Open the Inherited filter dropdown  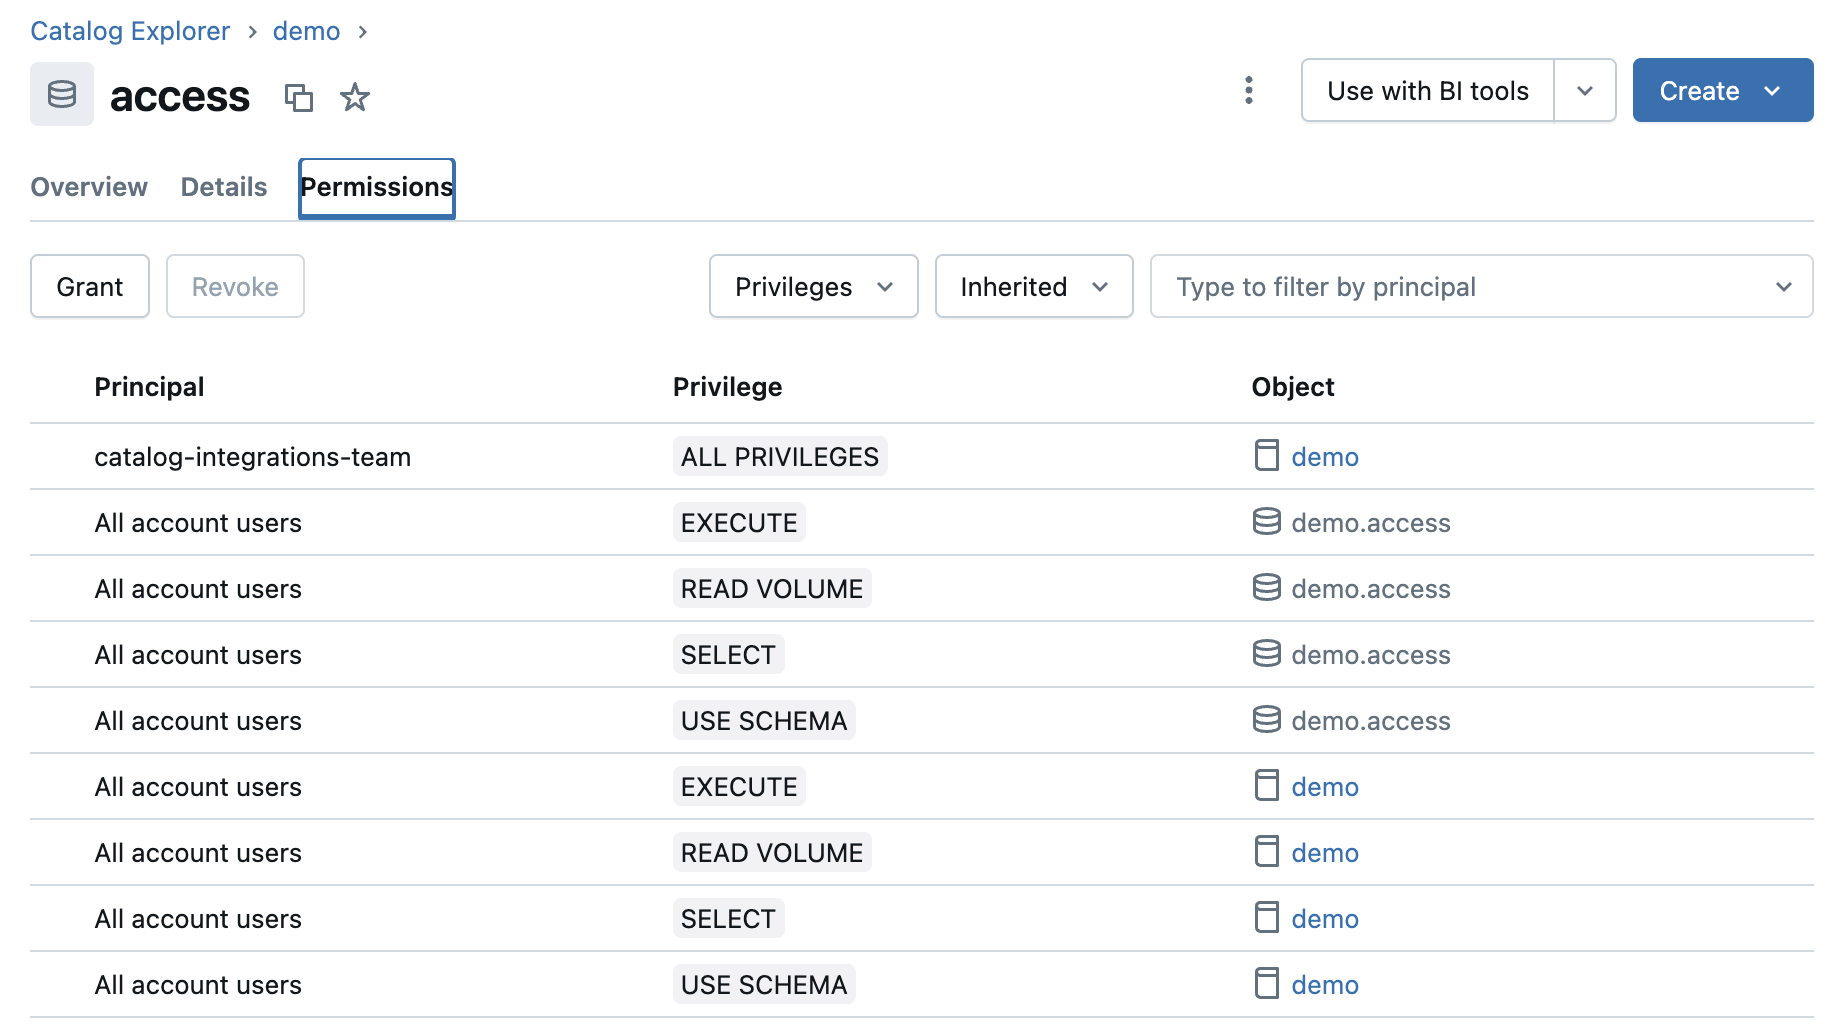point(1033,287)
